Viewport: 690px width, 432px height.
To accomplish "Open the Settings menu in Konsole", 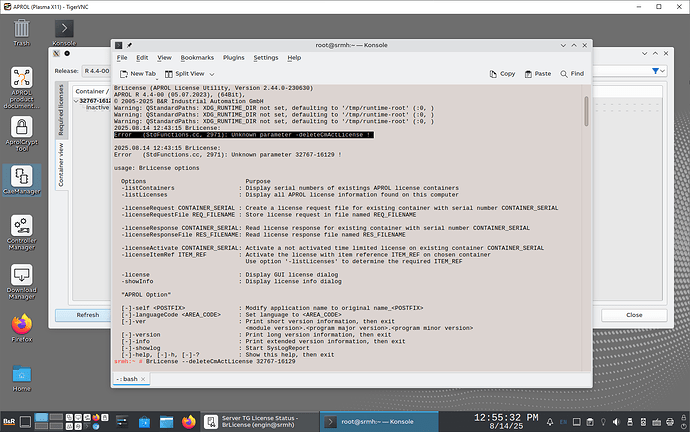I will (x=266, y=58).
